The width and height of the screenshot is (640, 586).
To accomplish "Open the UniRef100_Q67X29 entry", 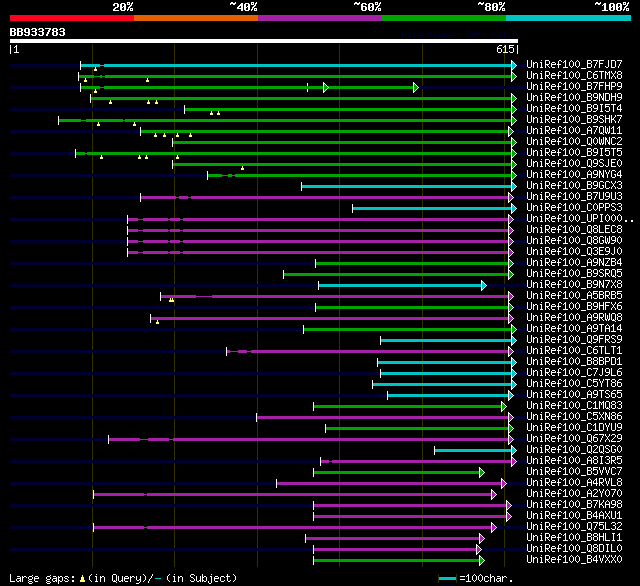I will [x=574, y=439].
